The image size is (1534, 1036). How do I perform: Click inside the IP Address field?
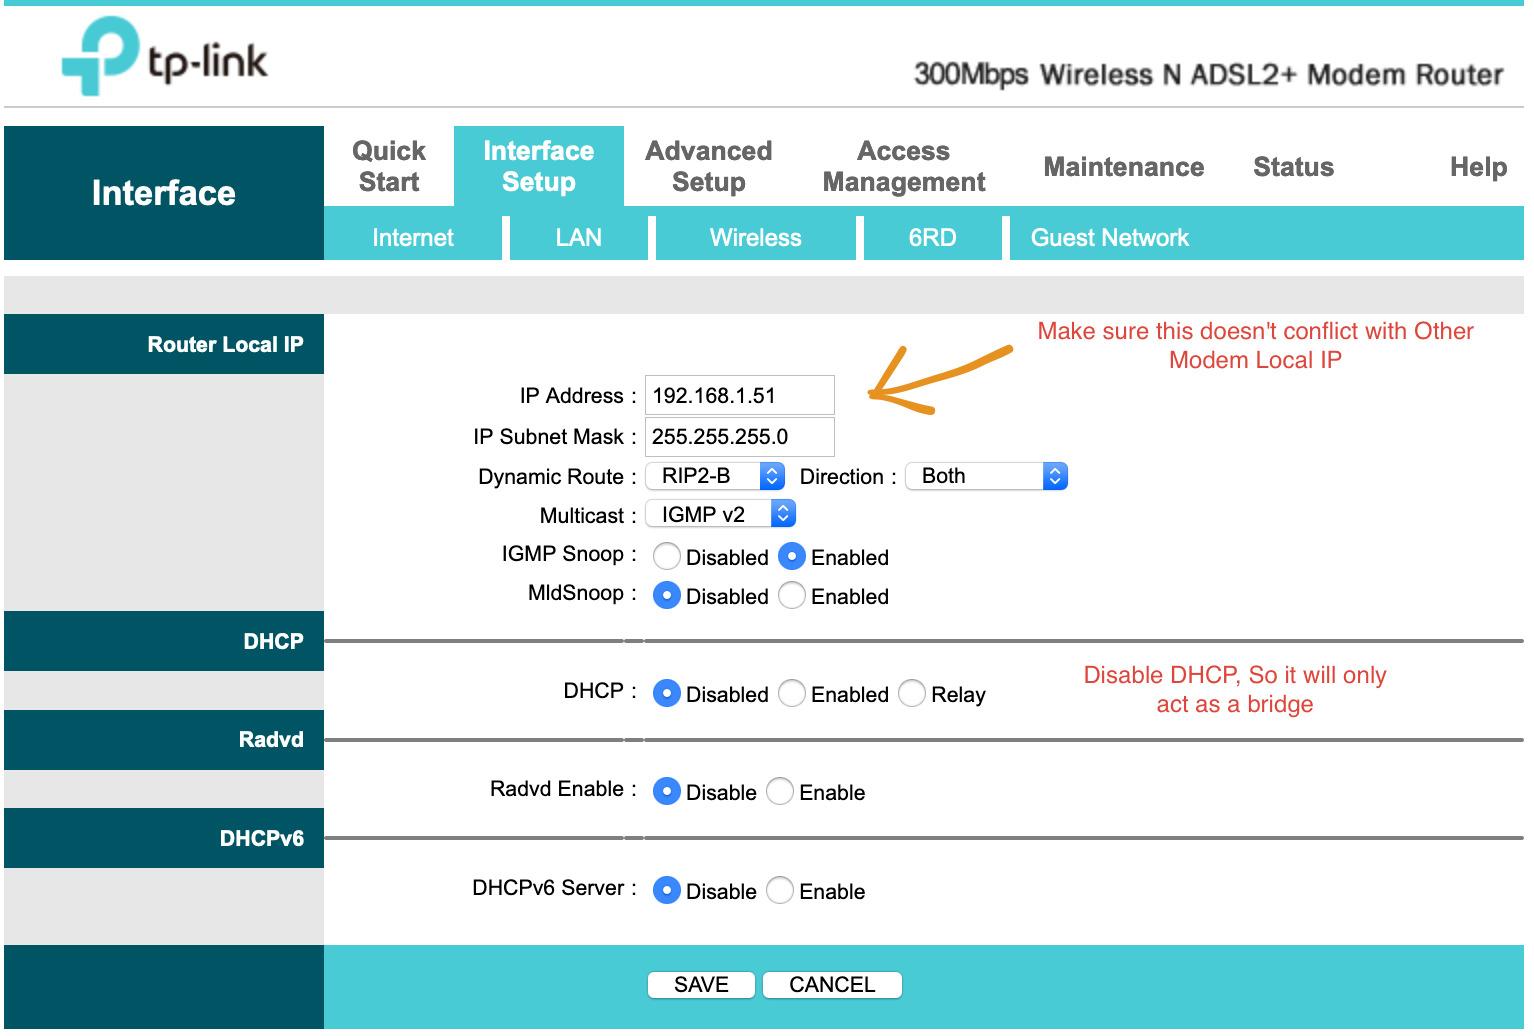tap(740, 395)
